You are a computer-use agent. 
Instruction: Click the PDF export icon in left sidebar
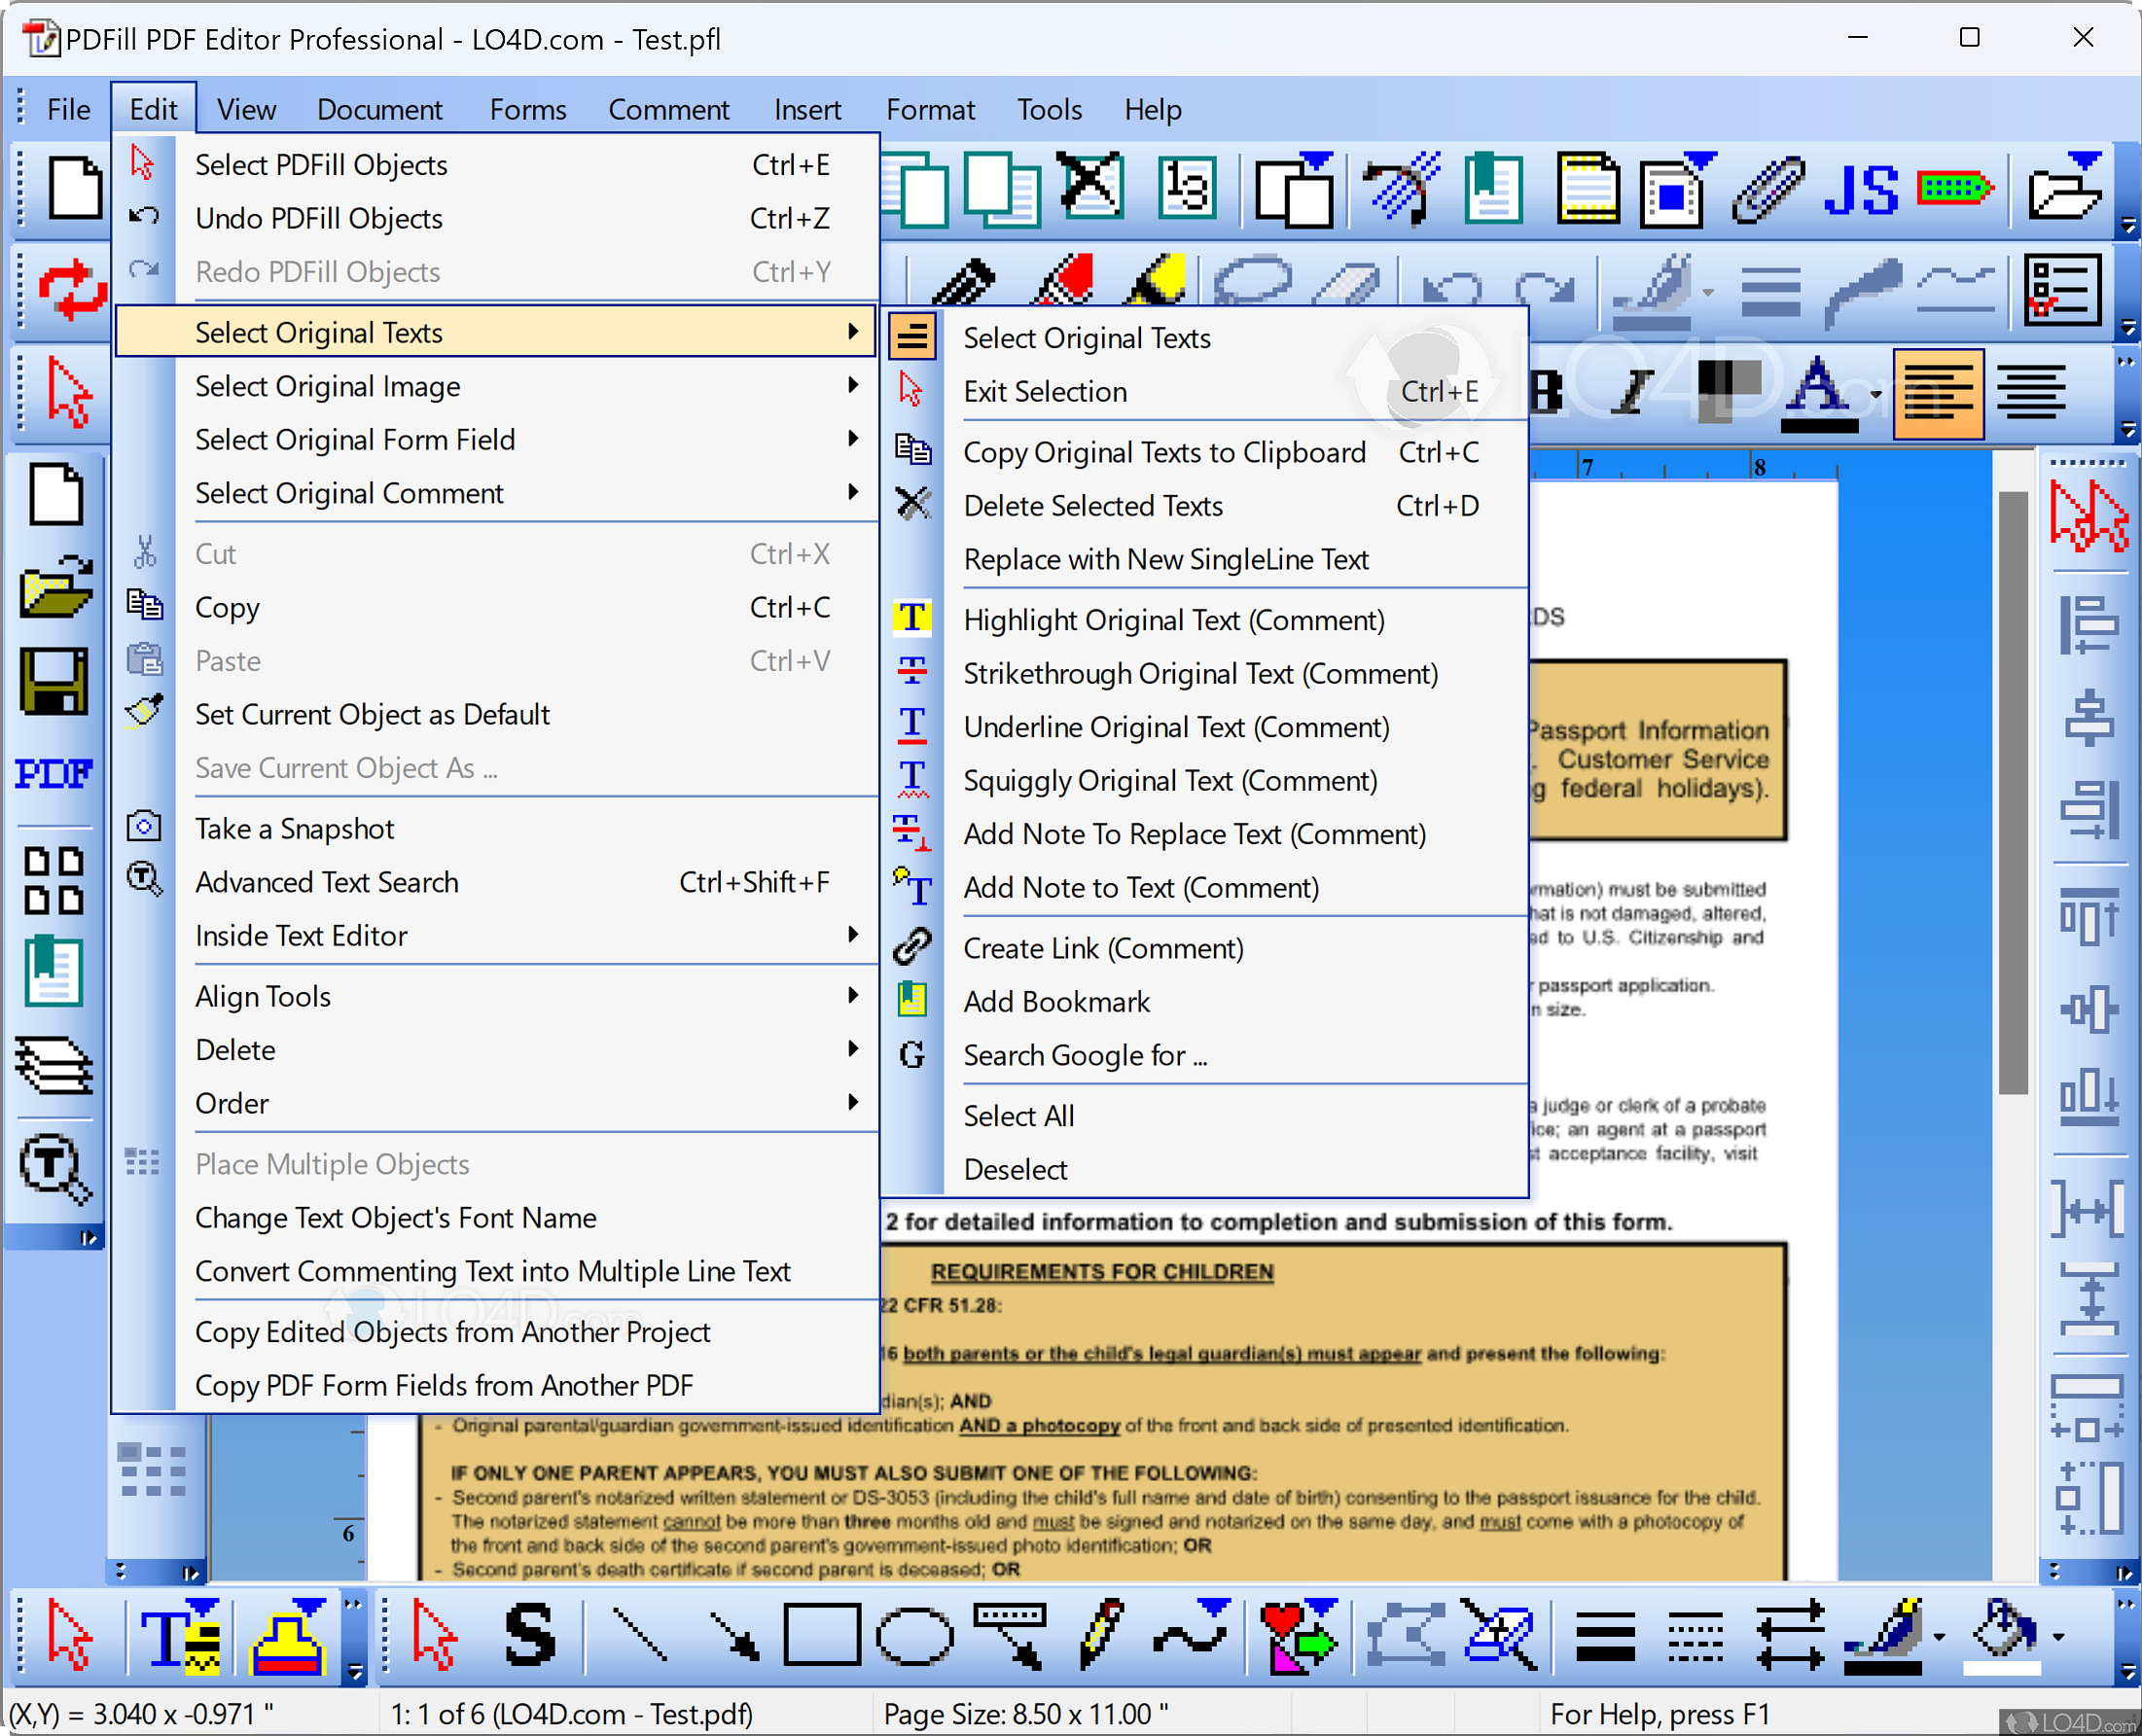click(x=54, y=773)
